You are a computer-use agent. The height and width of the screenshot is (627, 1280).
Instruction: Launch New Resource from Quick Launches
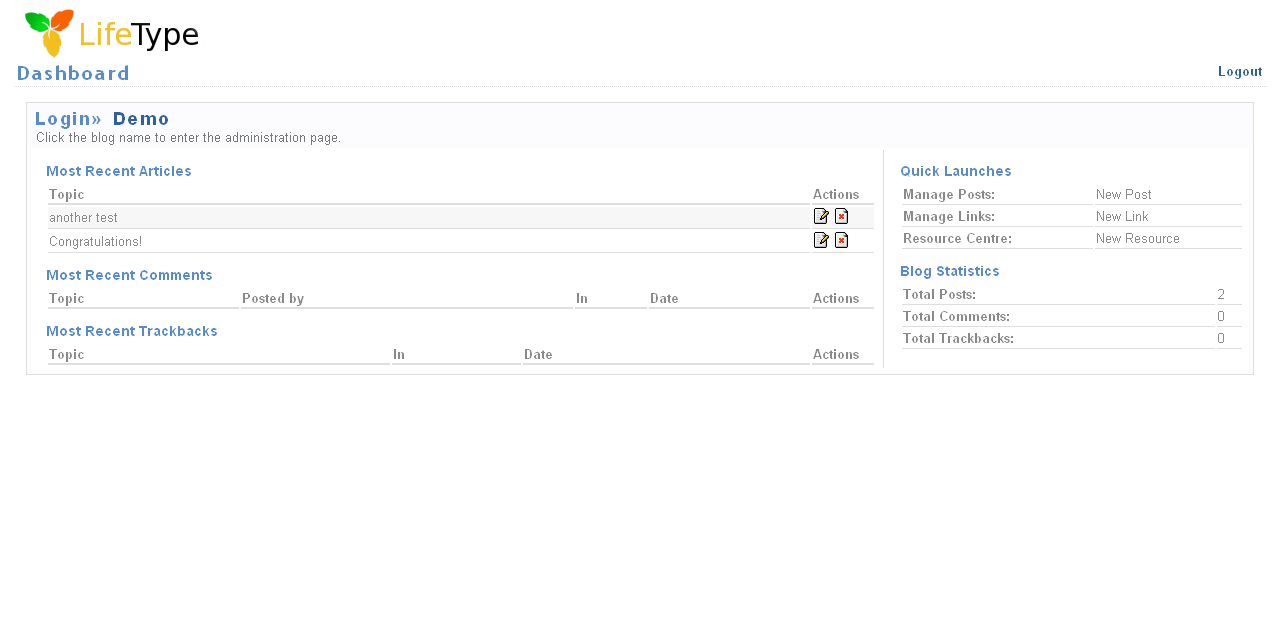(x=1137, y=239)
